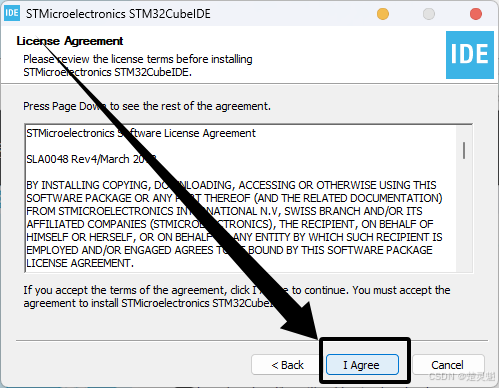
Task: Click the grey maximize circle in the title bar
Action: [429, 14]
